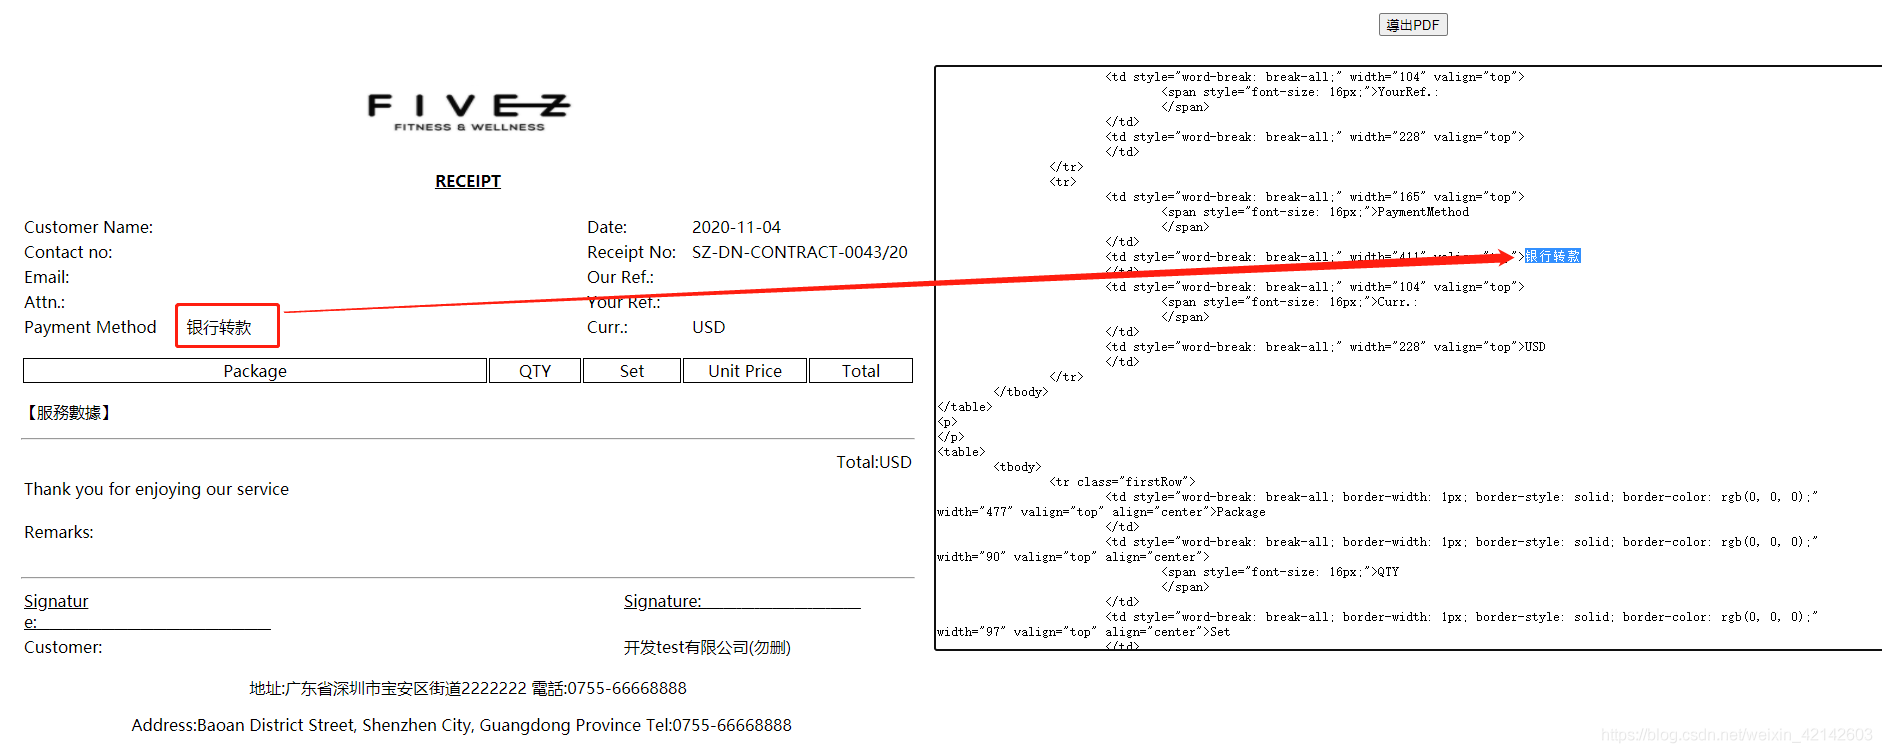Click the QTY column header
The width and height of the screenshot is (1882, 753).
535,371
